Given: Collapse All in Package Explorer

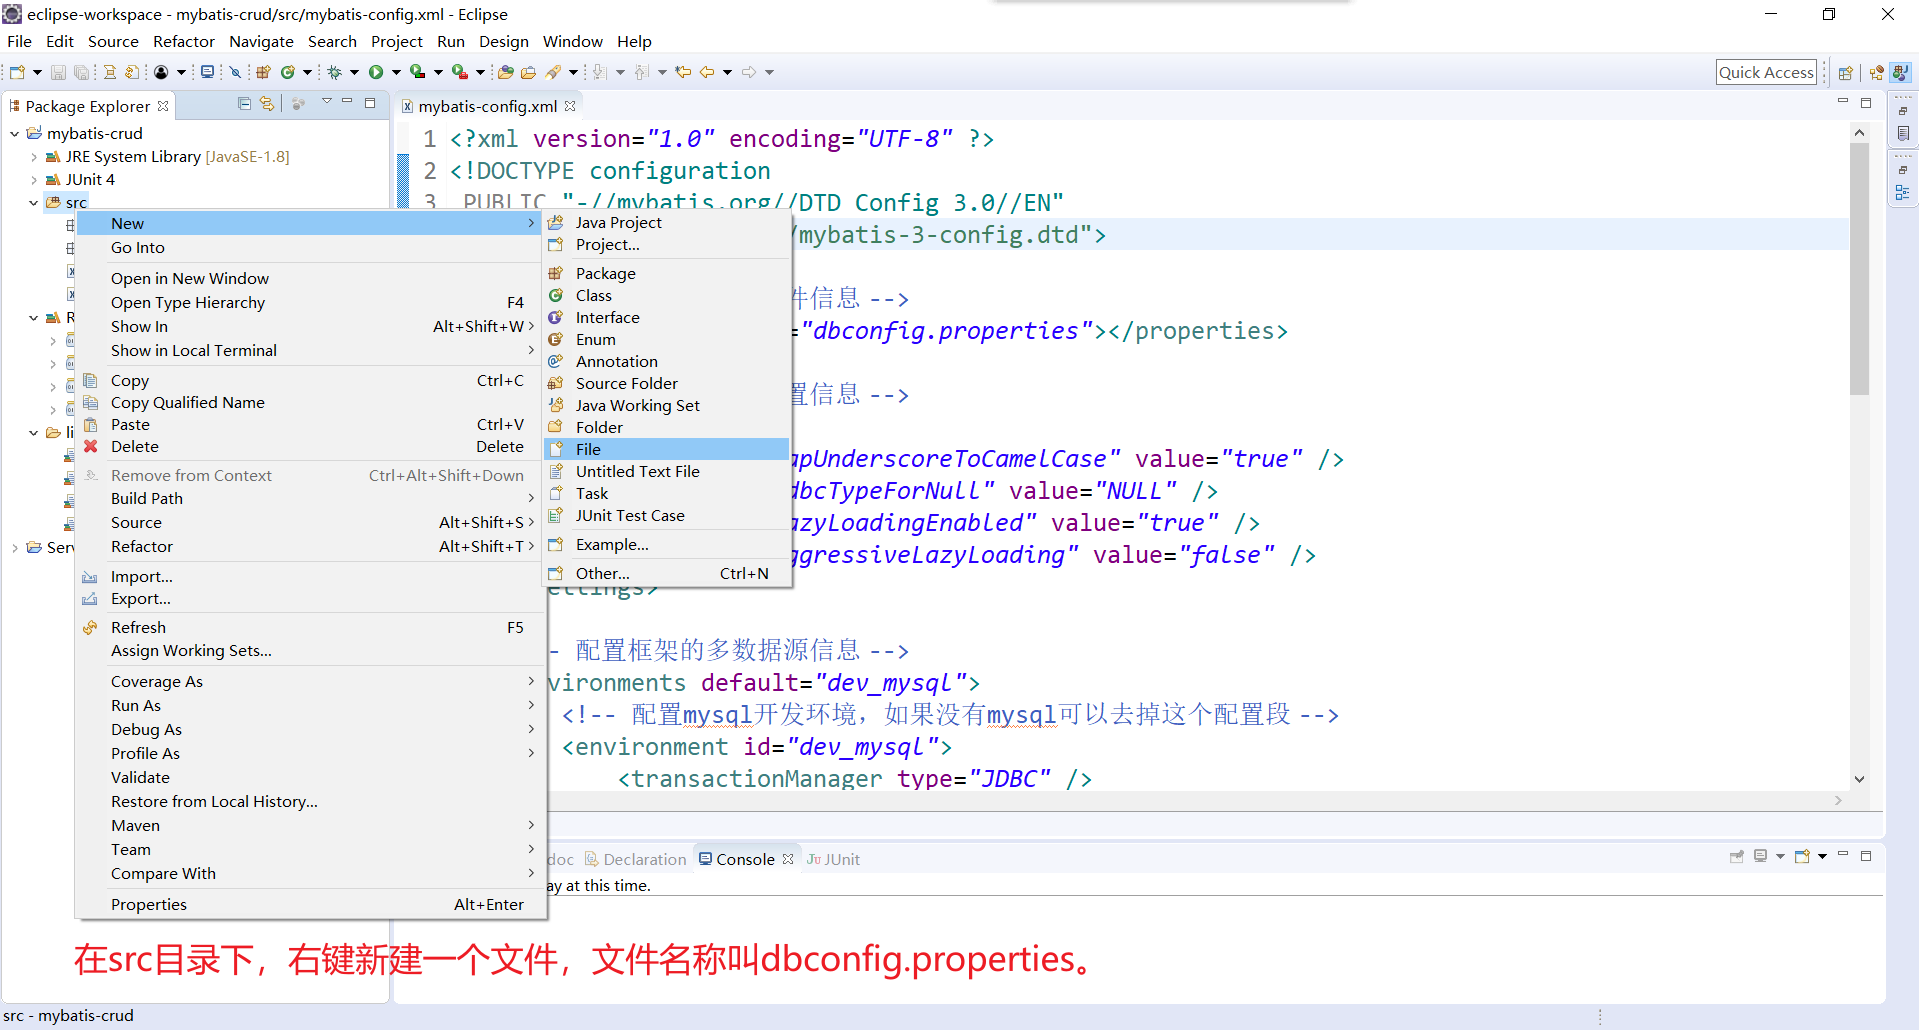Looking at the screenshot, I should [244, 103].
